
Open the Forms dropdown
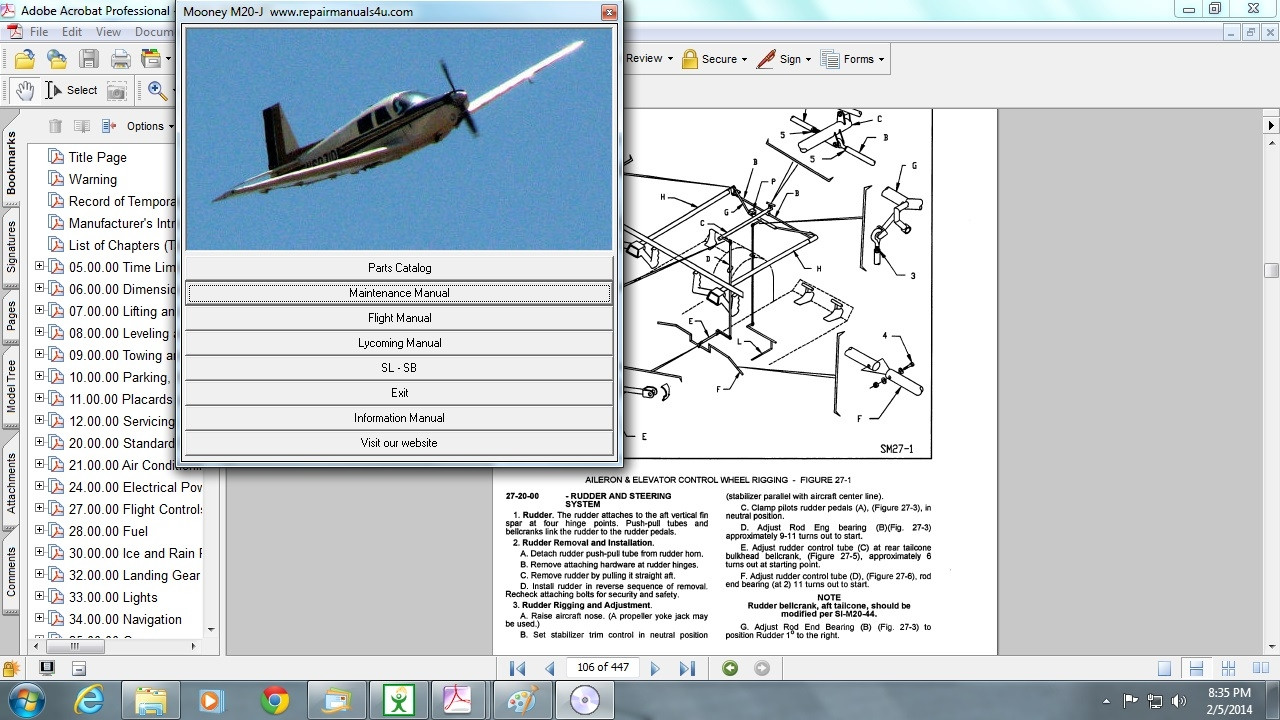coord(853,59)
